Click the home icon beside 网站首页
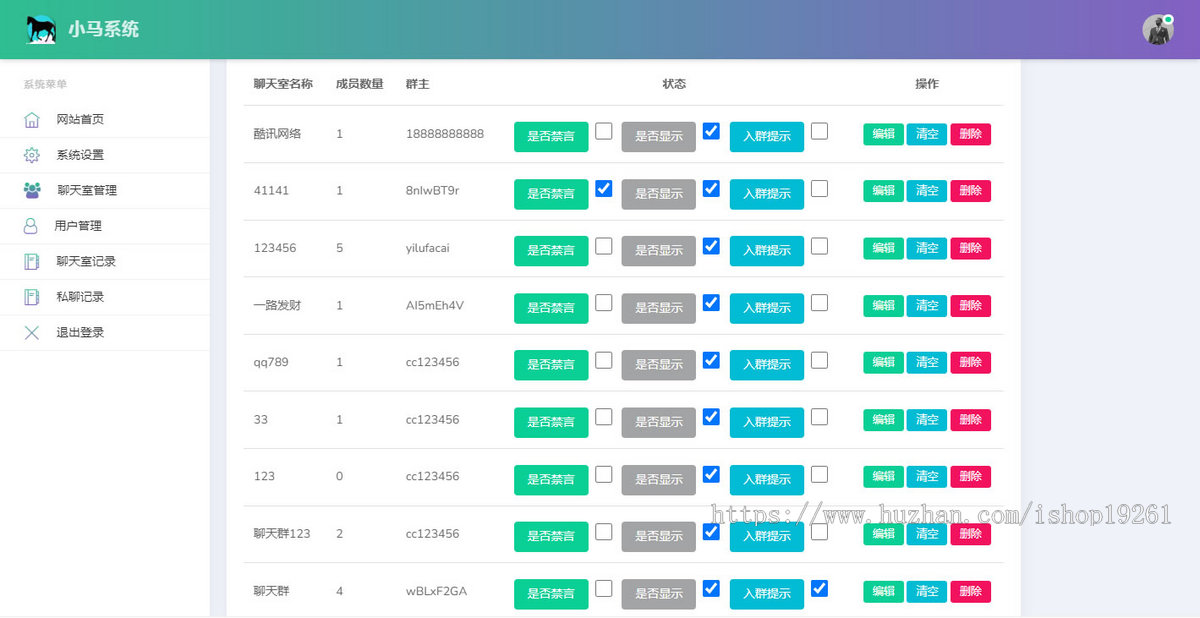 point(32,120)
